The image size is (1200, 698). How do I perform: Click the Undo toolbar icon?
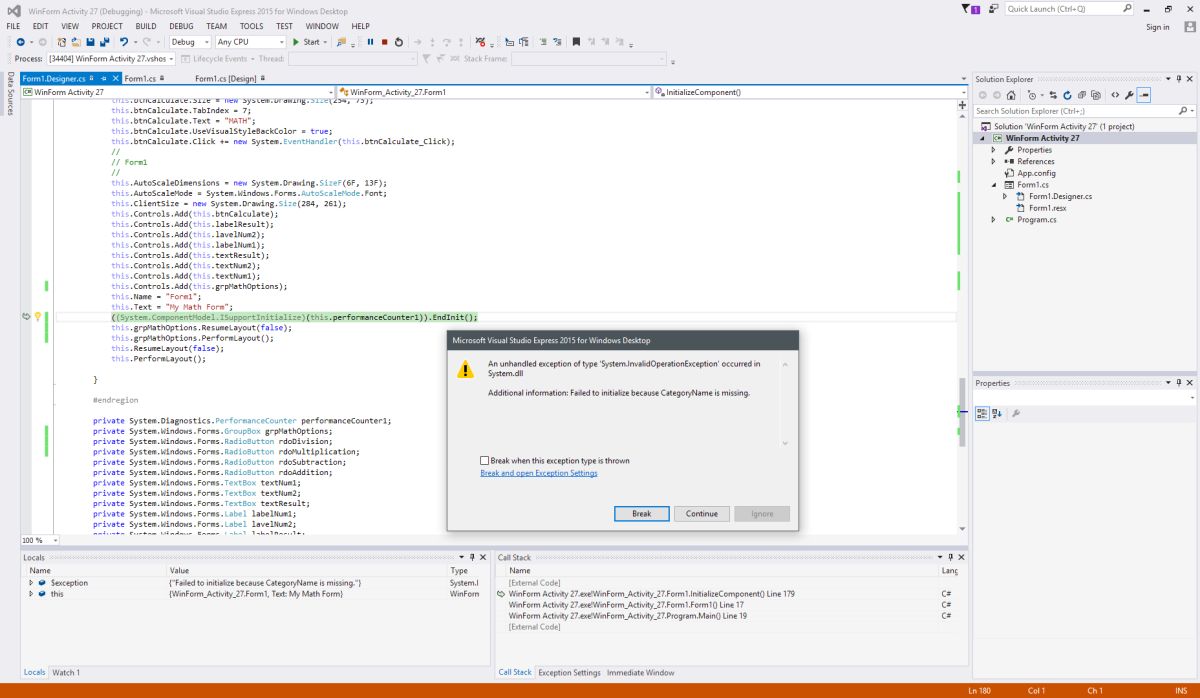(x=123, y=42)
